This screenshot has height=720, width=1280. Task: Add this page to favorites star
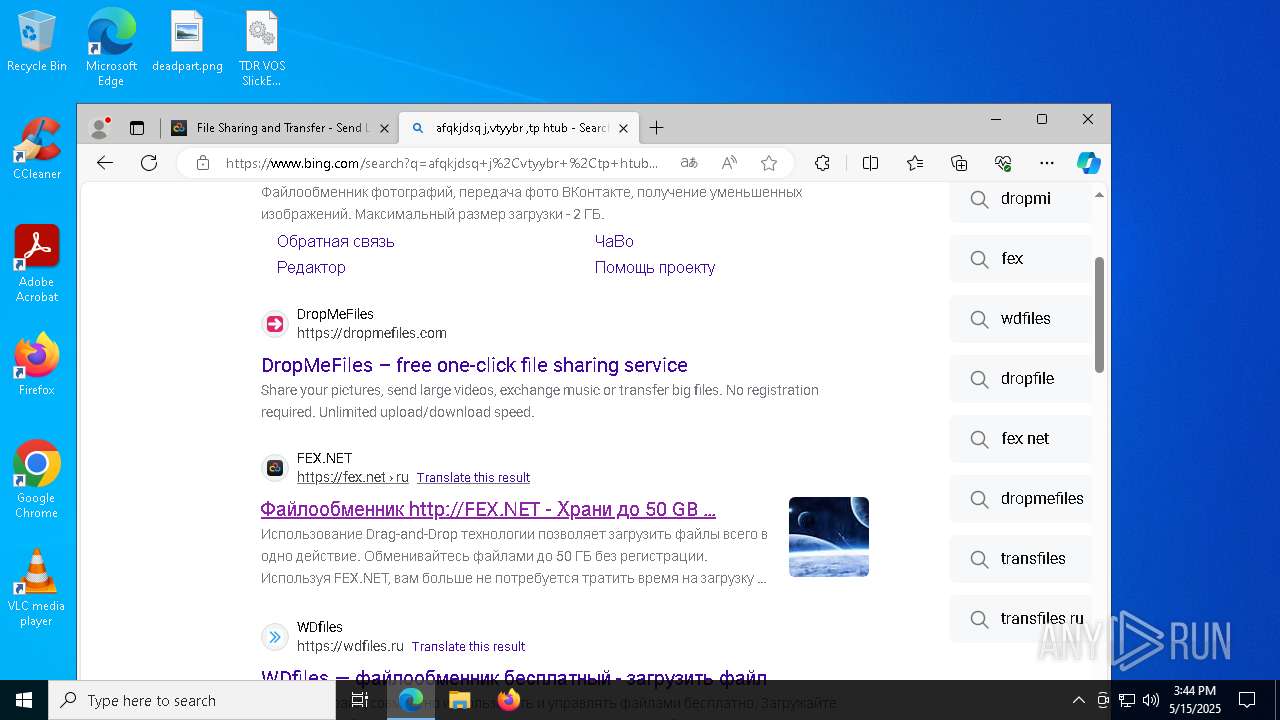[x=769, y=163]
